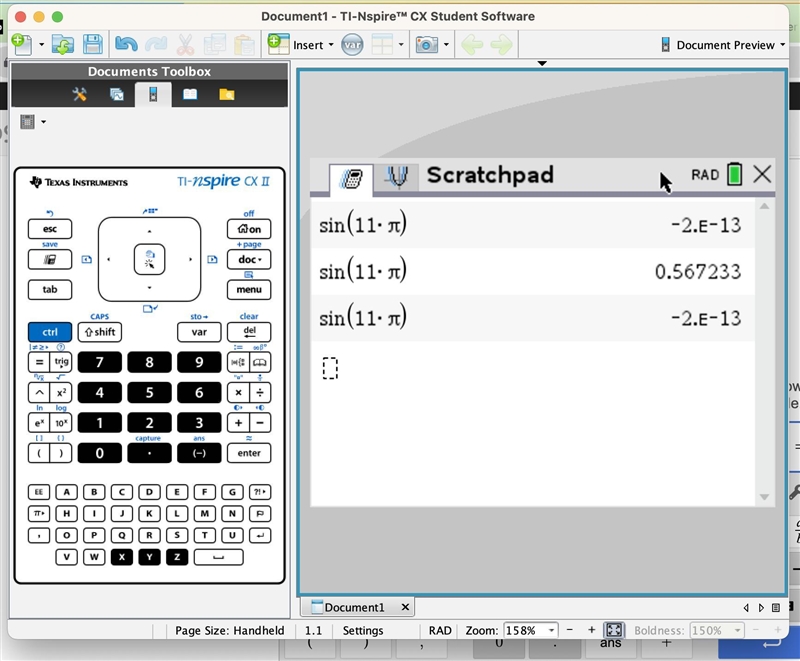Click the enter key on the keypad
Image resolution: width=800 pixels, height=661 pixels.
click(x=249, y=453)
